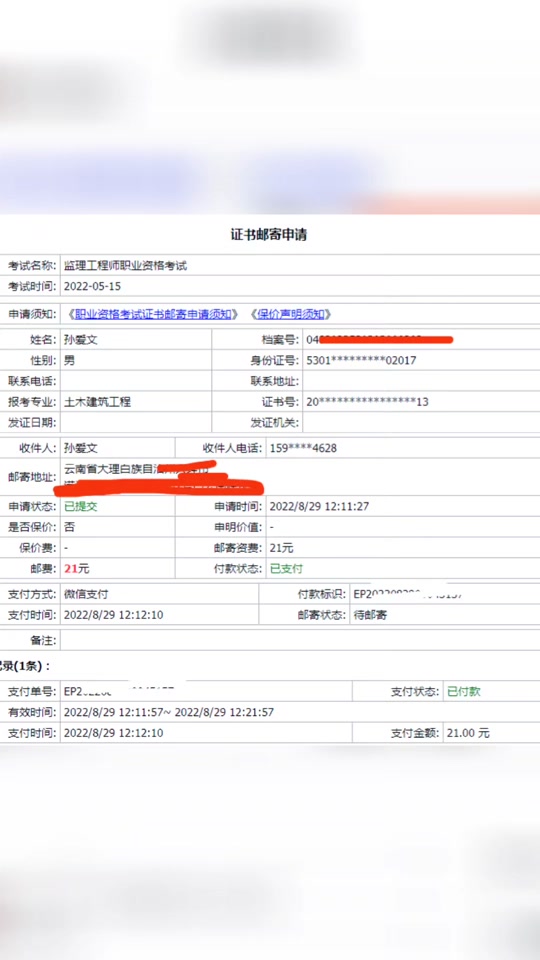Viewport: 540px width, 960px height.
Task: Open the 职业资格考试证书邮寄申请须知 link
Action: point(153,314)
